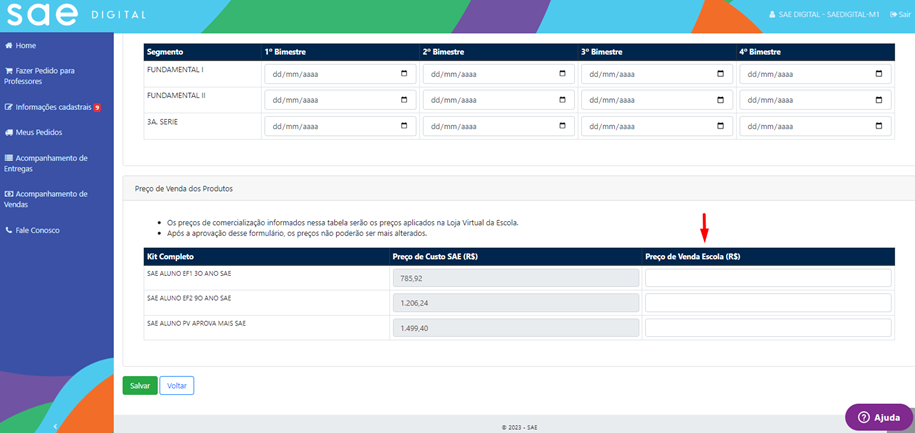The image size is (915, 433).
Task: Open Meus Pedidos in the sidebar
Action: 33,132
